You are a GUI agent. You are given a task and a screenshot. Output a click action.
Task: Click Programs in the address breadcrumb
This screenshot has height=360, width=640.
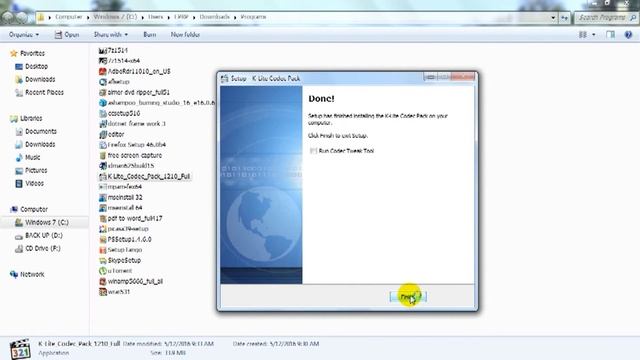(x=253, y=17)
